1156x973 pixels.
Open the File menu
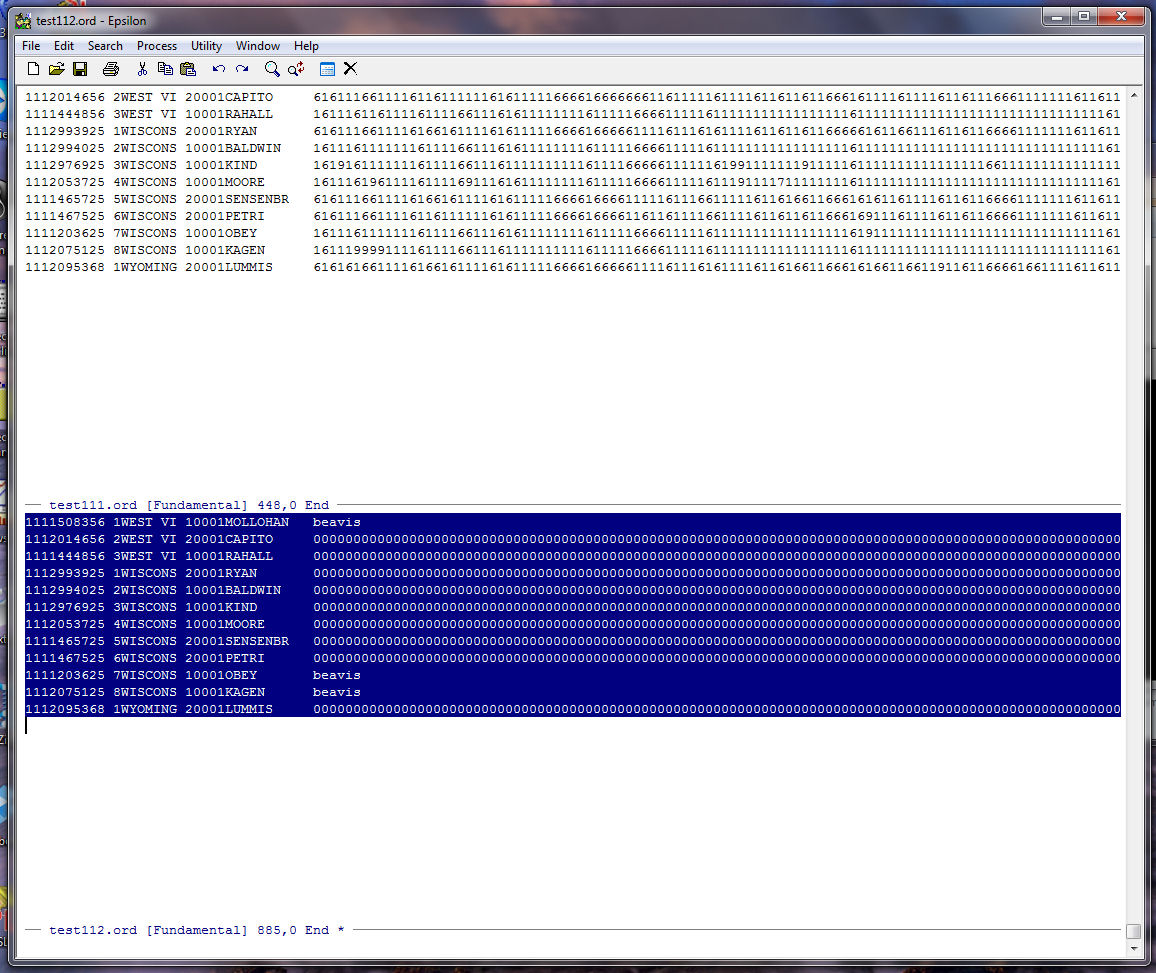[x=31, y=46]
